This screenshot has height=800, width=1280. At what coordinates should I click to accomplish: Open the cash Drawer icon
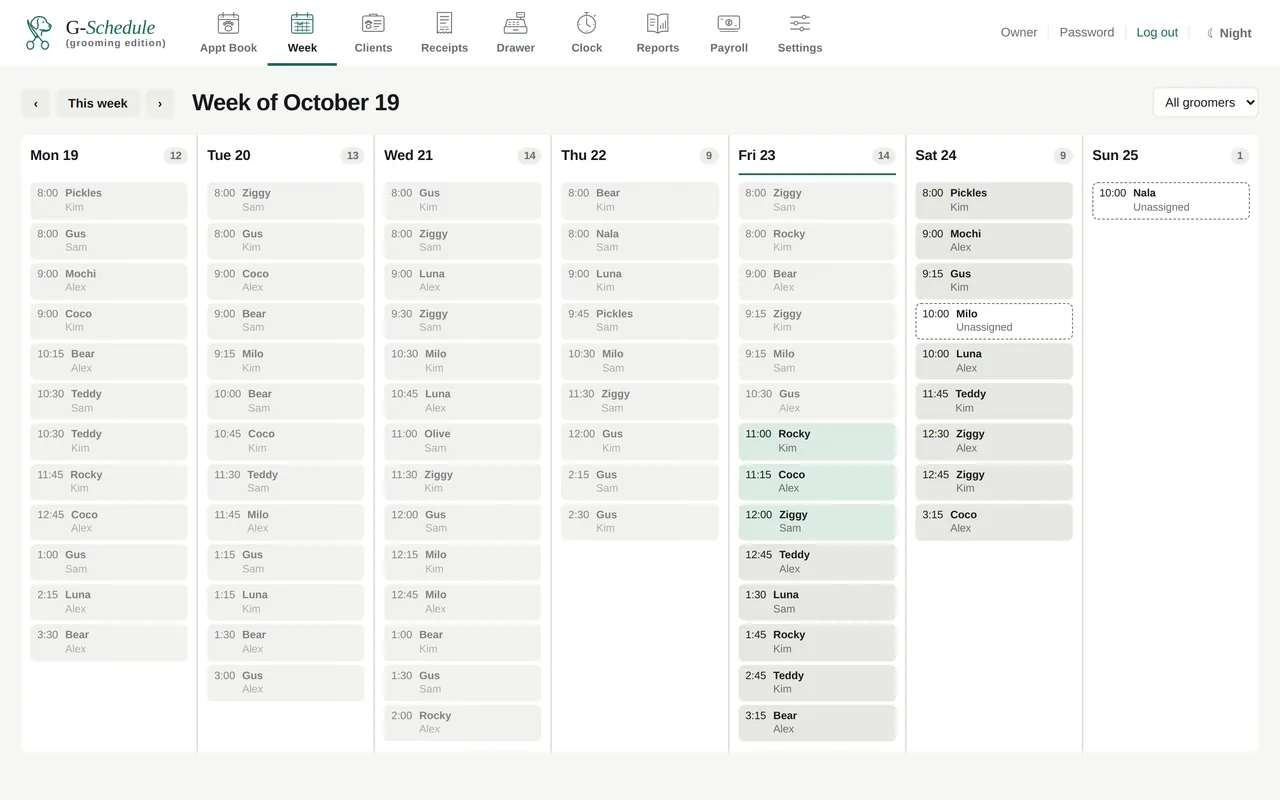click(x=515, y=23)
